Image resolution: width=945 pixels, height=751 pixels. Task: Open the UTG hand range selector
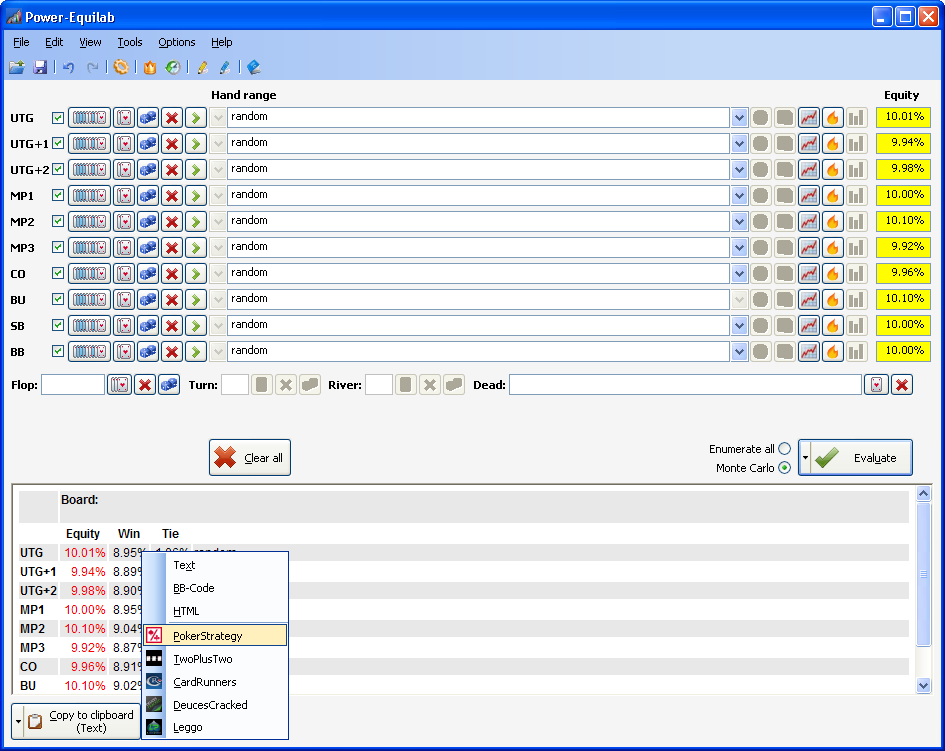(x=89, y=118)
